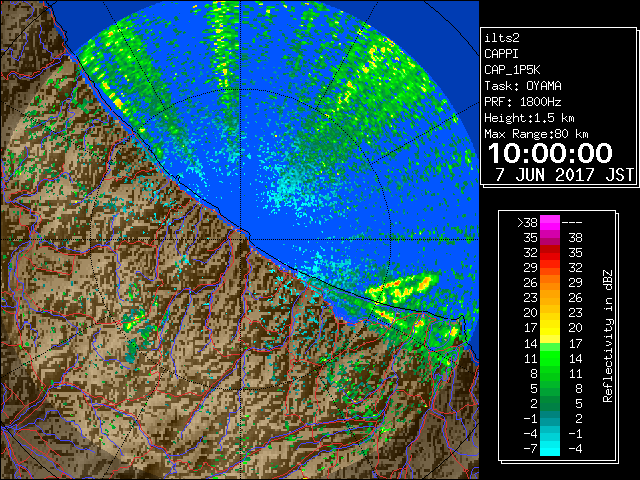The width and height of the screenshot is (640, 480).
Task: Select the '7 JUN 2017 JST' date
Action: coord(565,175)
